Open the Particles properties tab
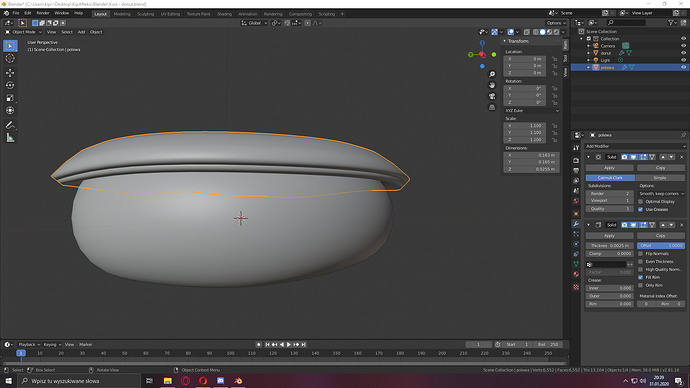The image size is (690, 388). pyautogui.click(x=576, y=234)
